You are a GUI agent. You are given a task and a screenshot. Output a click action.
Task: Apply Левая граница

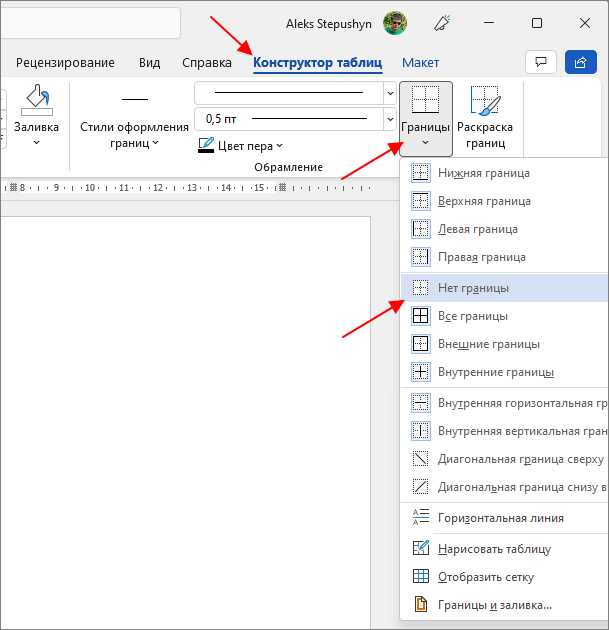pos(505,229)
